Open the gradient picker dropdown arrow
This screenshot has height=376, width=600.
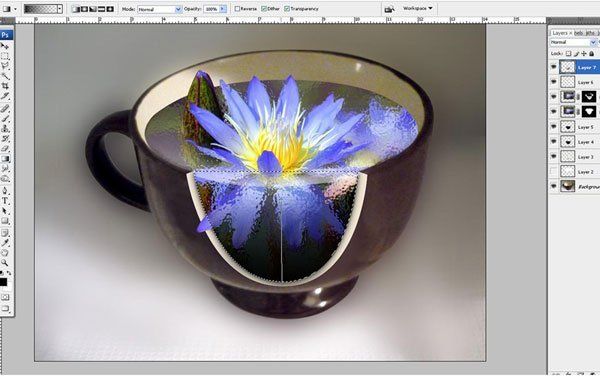tap(60, 9)
